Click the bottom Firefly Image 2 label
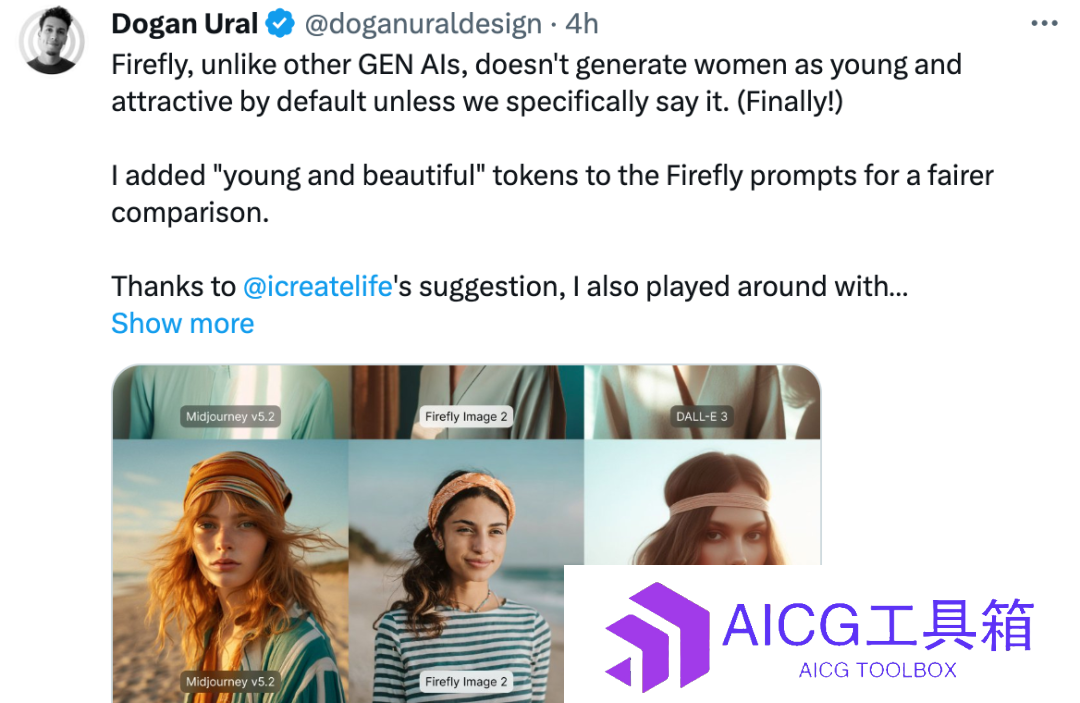The height and width of the screenshot is (703, 1080). click(x=466, y=682)
